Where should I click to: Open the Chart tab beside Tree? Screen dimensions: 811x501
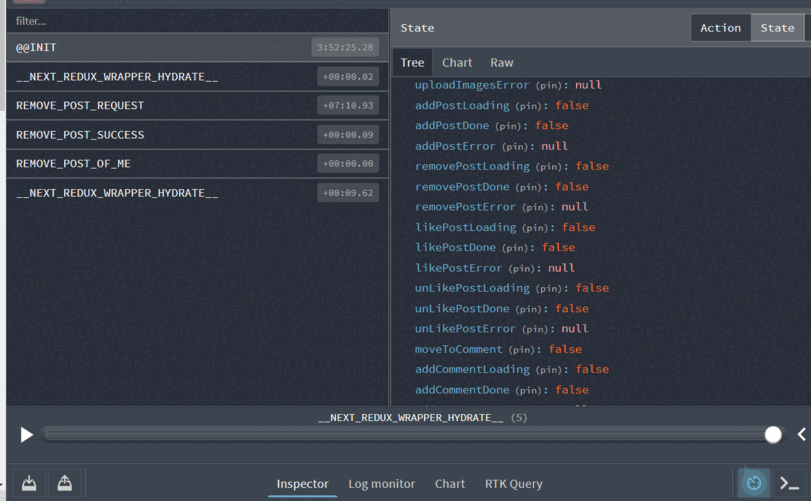tap(457, 62)
